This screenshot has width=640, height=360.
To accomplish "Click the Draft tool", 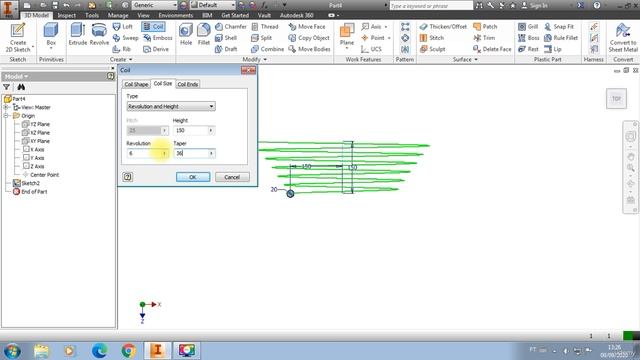I will pos(226,49).
